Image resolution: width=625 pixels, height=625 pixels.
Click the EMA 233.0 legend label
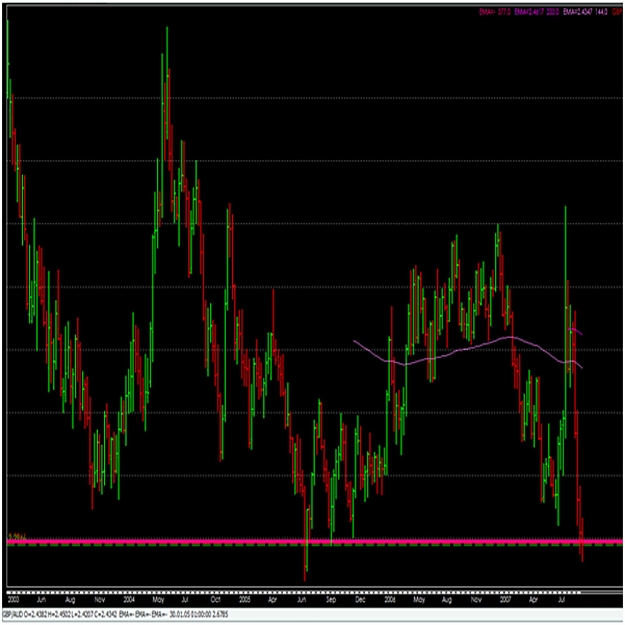pyautogui.click(x=536, y=12)
